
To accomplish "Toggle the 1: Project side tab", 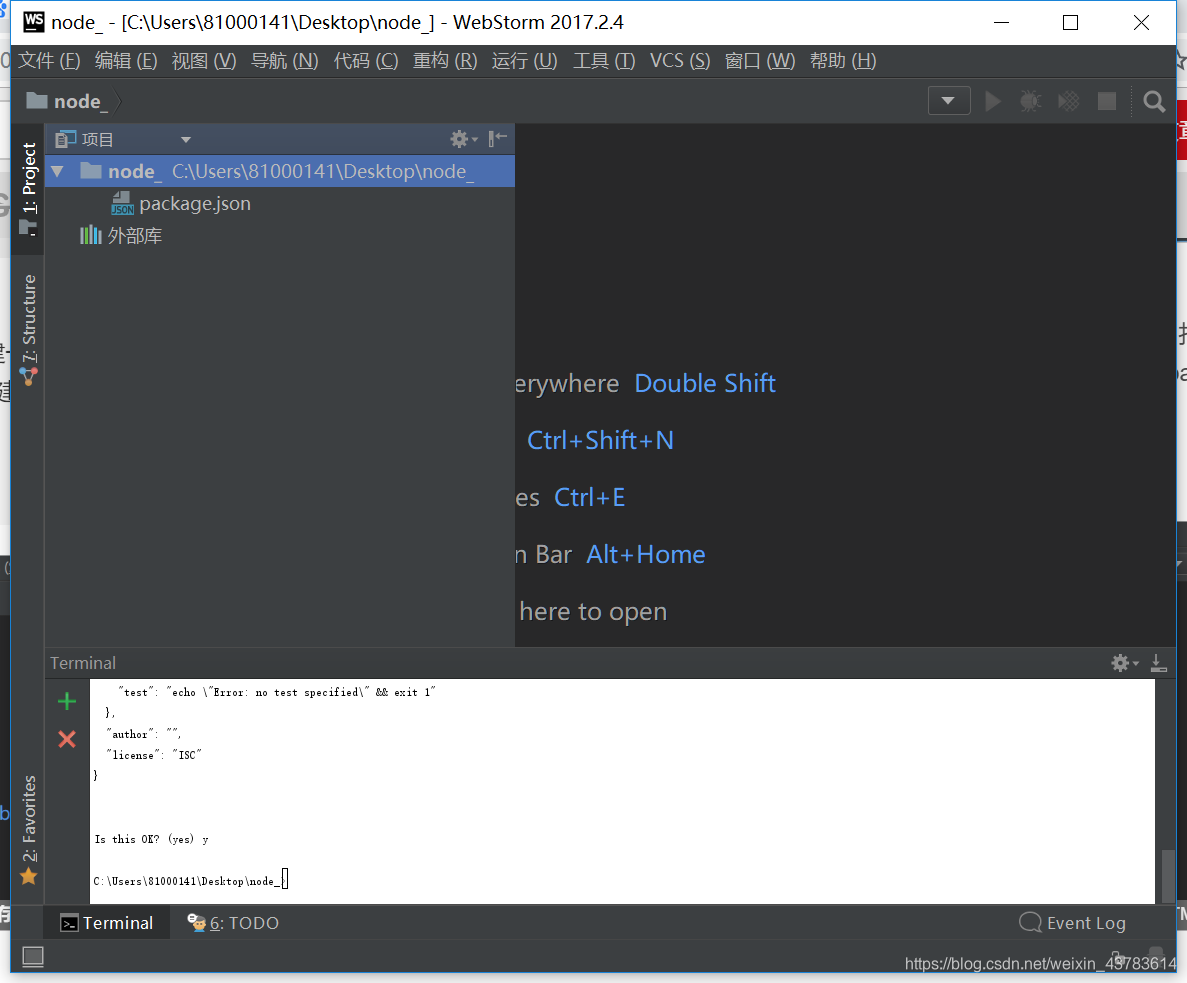I will coord(28,188).
